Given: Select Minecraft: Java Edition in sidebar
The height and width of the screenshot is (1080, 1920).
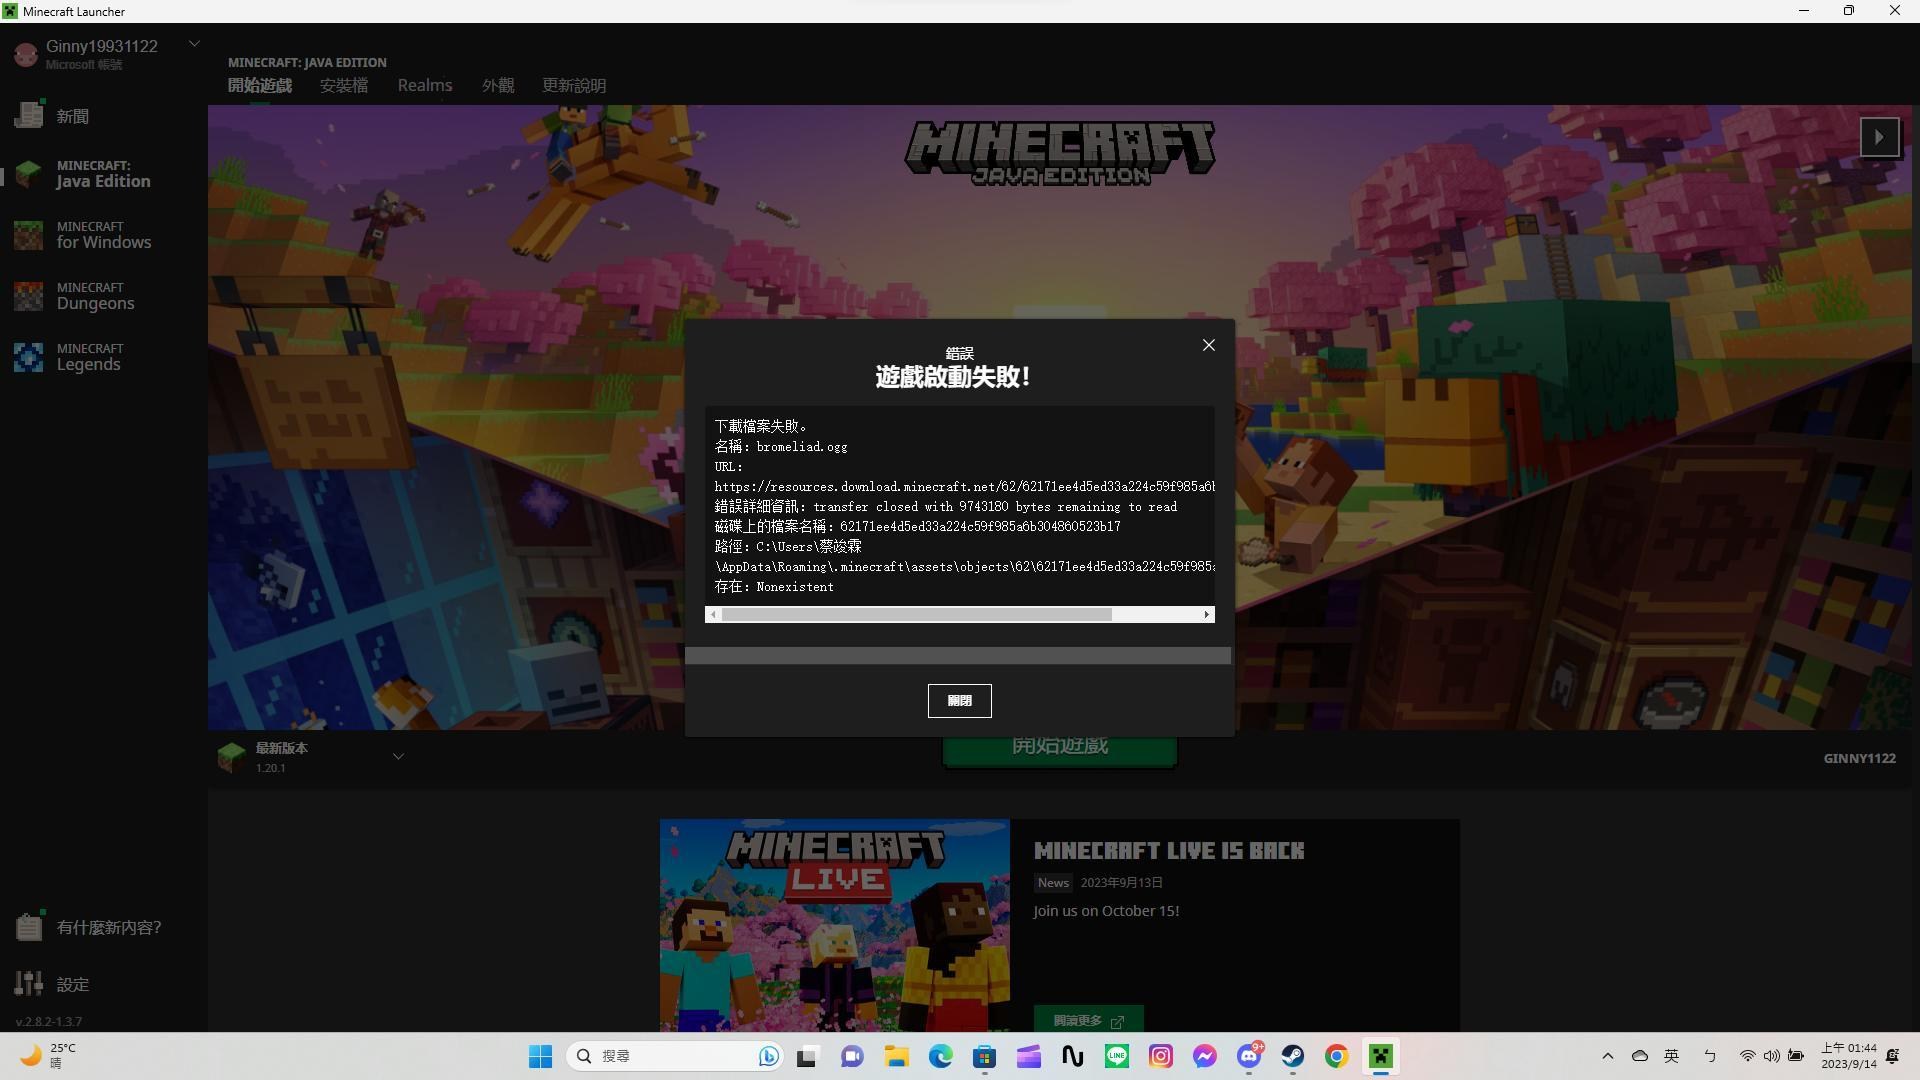Looking at the screenshot, I should coord(95,173).
